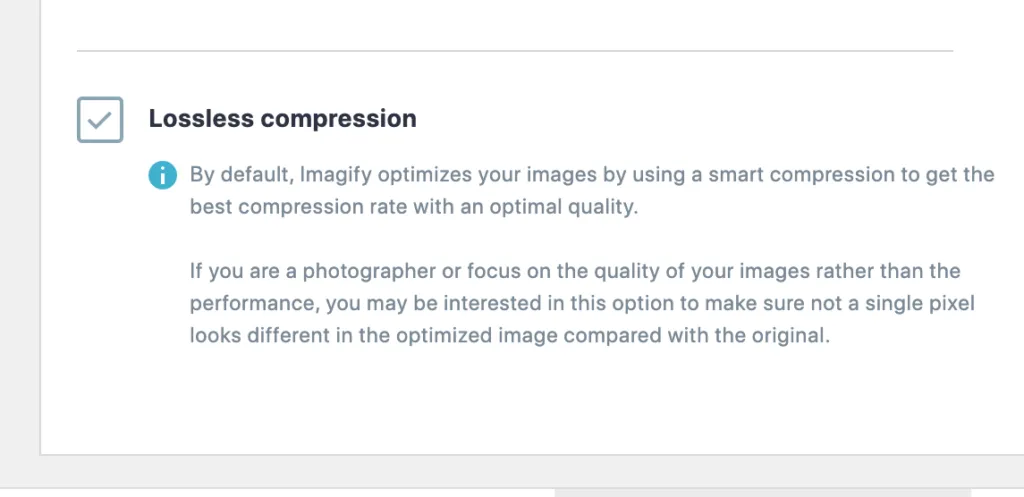Click the phrase "optimized image" in the last line
Viewport: 1024px width, 497px height.
coord(477,336)
